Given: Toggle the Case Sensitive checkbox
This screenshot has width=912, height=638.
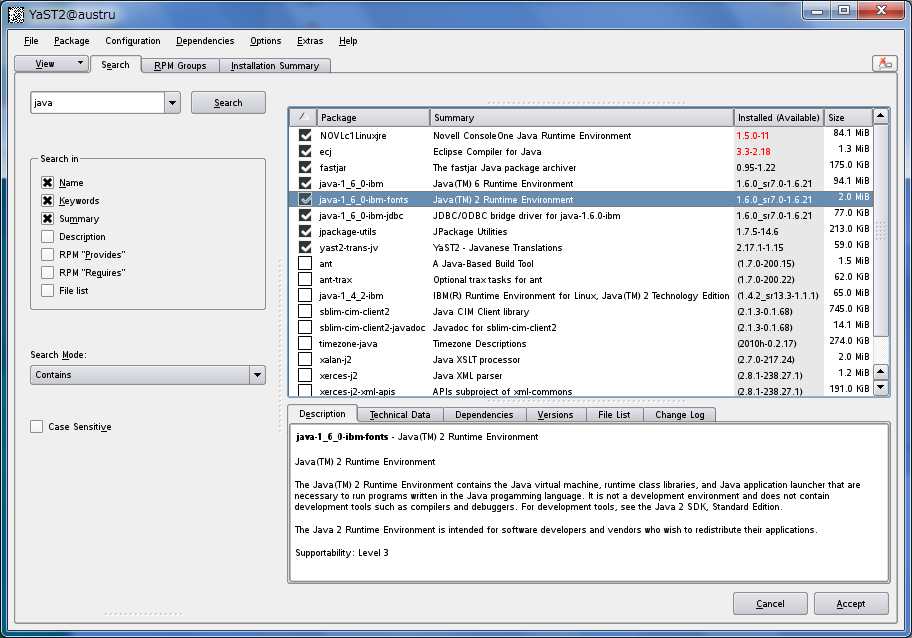Looking at the screenshot, I should coord(37,426).
